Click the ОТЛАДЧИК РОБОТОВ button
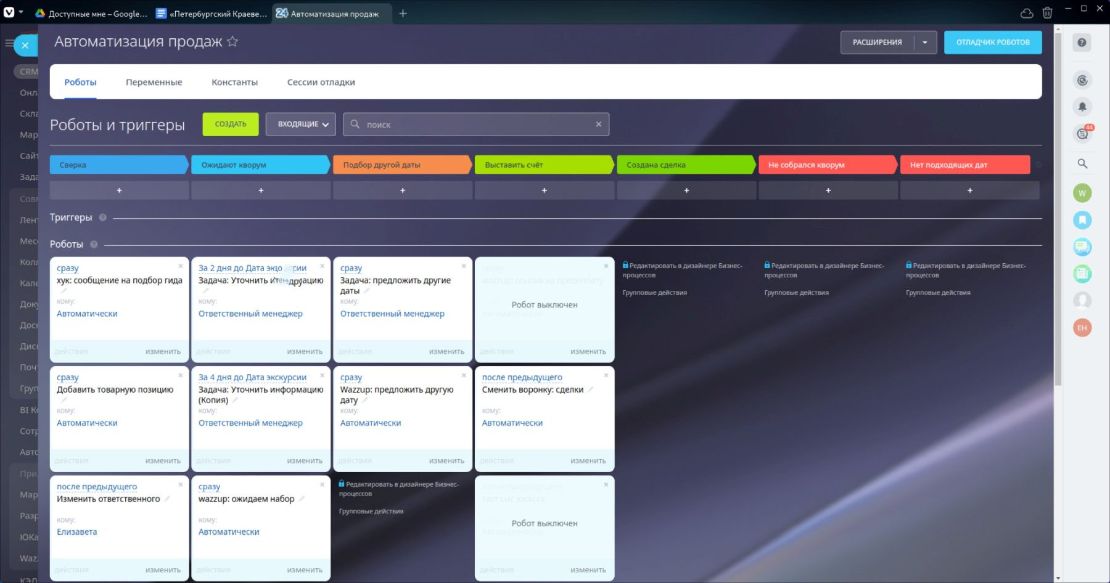 (x=992, y=42)
